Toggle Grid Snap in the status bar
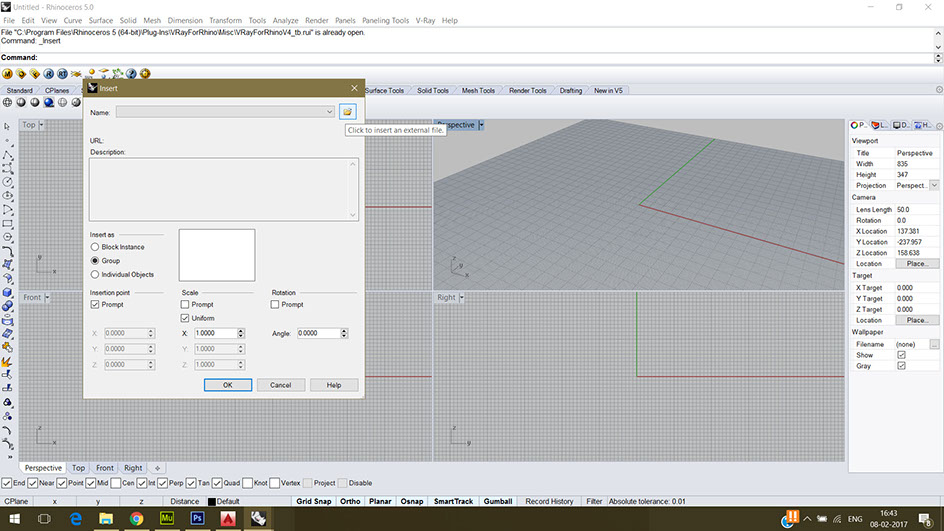 point(314,501)
